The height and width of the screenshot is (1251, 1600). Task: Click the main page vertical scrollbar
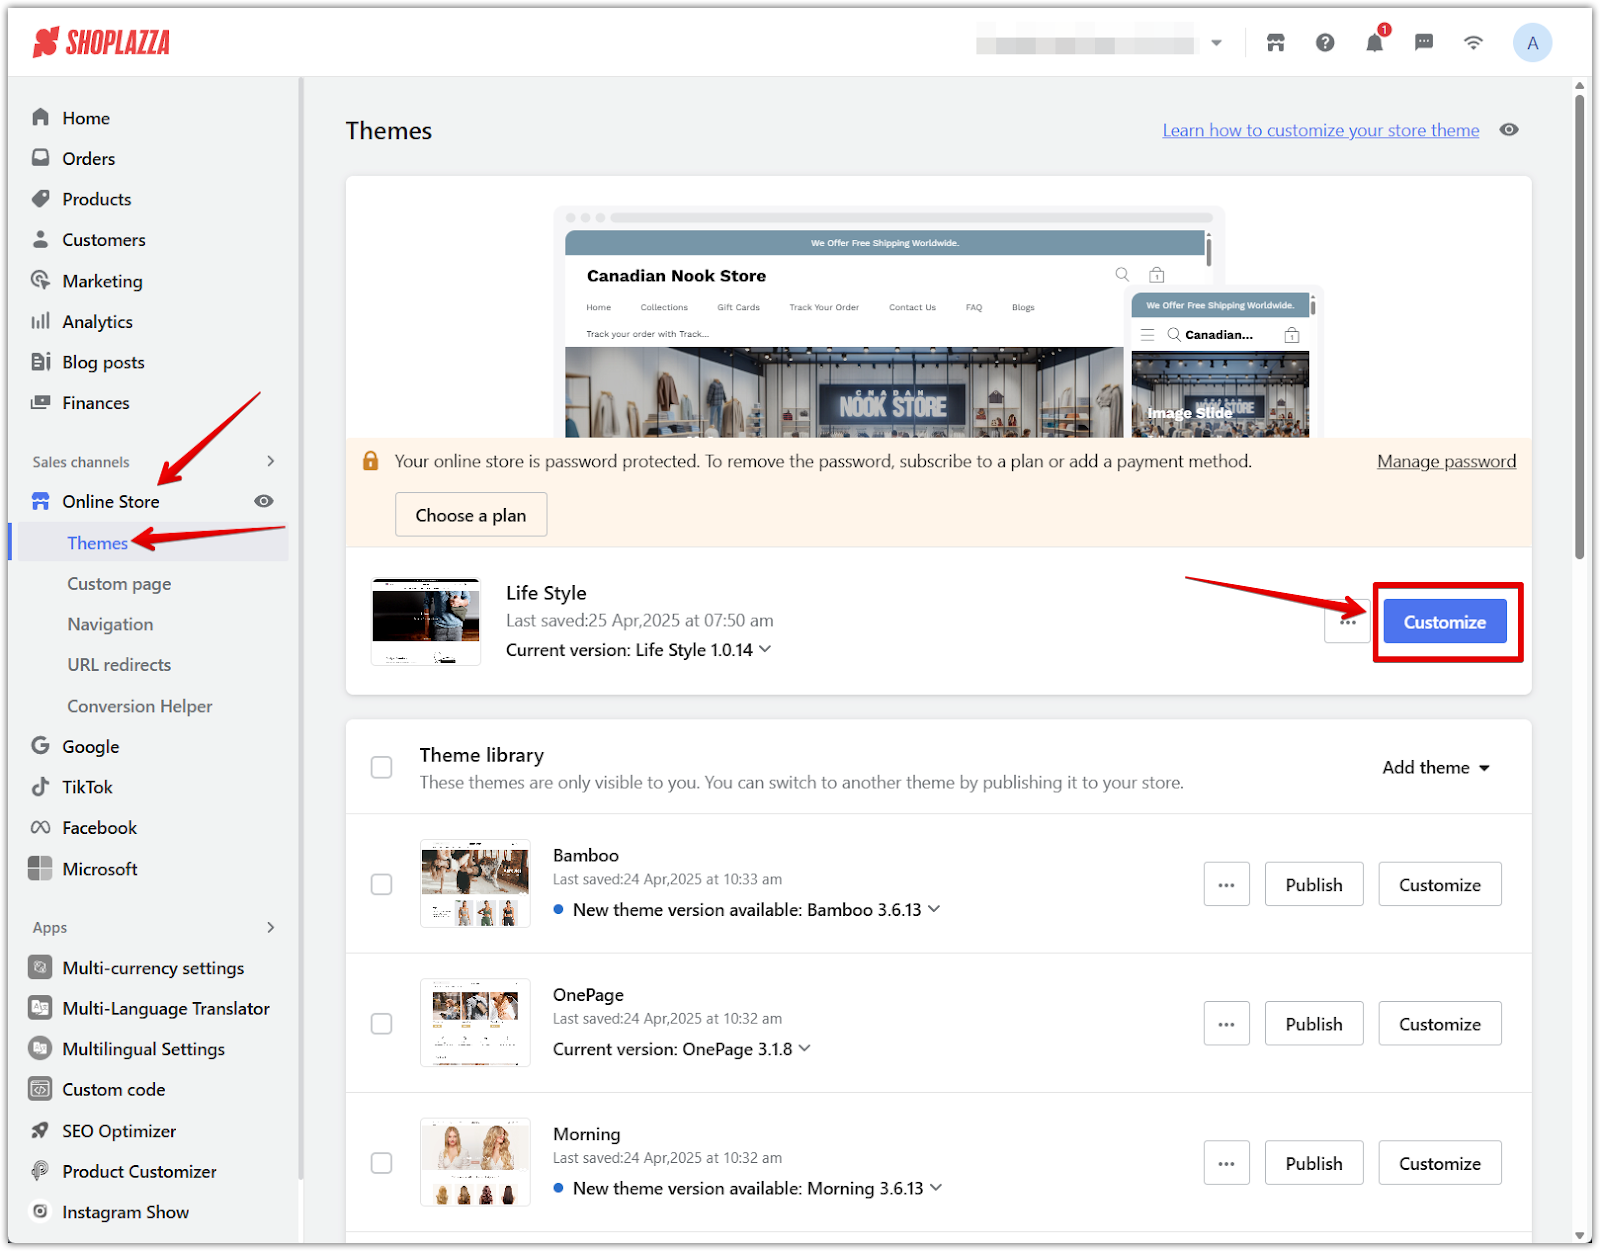1579,325
